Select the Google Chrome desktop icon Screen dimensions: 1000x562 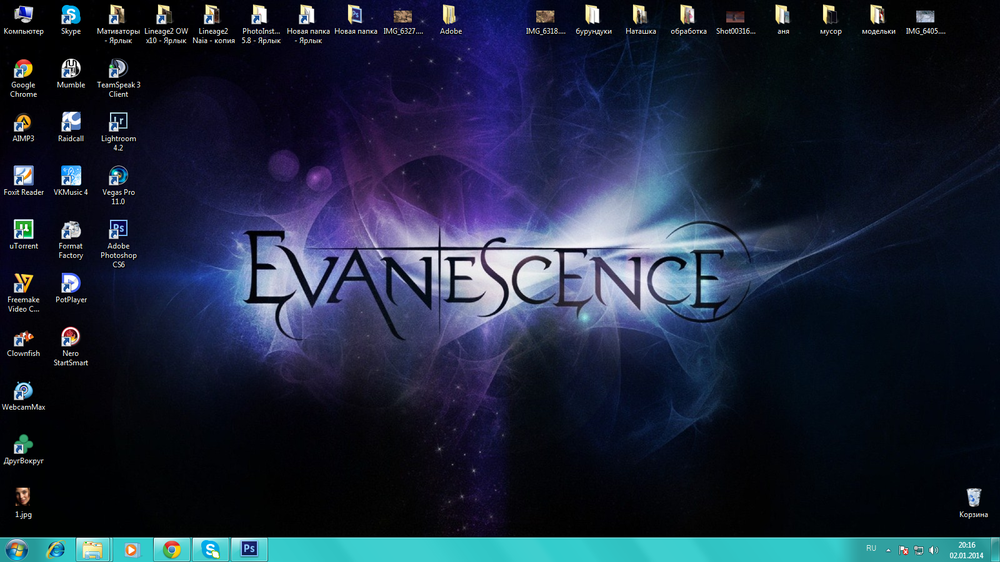(22, 69)
